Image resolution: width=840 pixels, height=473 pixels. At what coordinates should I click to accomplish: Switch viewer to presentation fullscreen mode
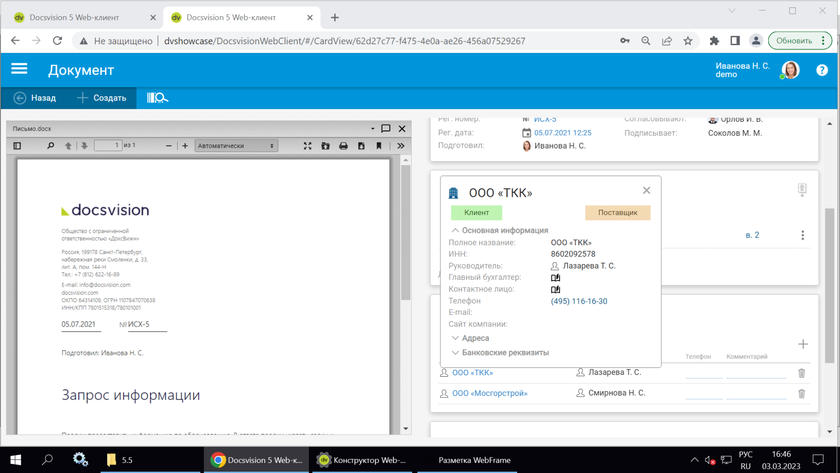(307, 146)
